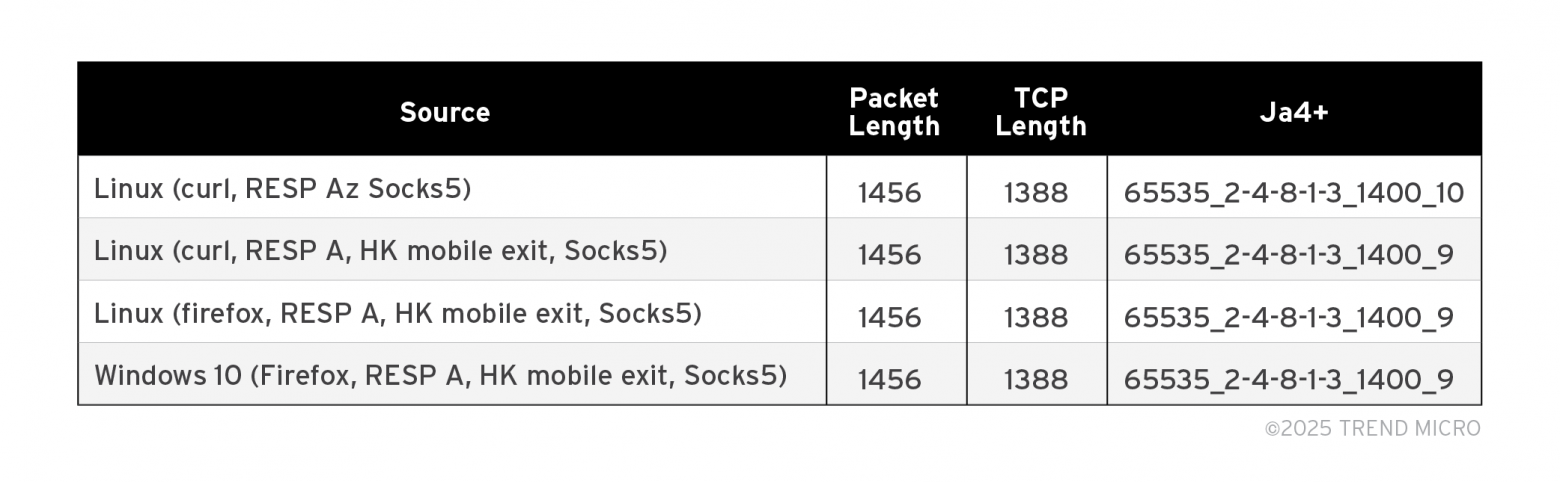Click the Linux curl HK row's 1388 value
1560x482 pixels.
pyautogui.click(x=1036, y=255)
